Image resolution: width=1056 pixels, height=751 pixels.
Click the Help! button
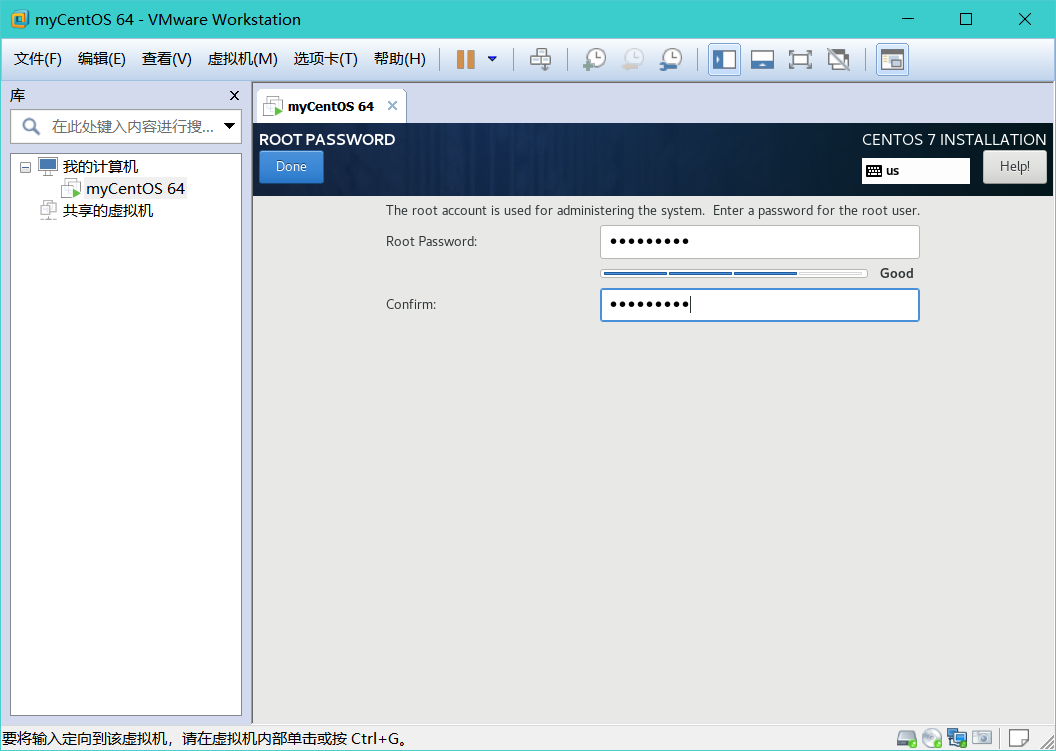click(1014, 166)
